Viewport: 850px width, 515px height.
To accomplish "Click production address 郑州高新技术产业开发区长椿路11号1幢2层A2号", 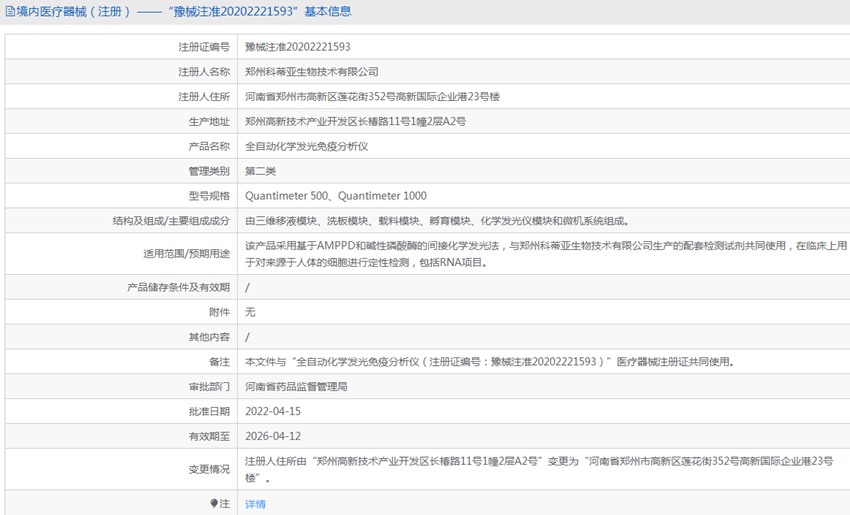I will pos(355,121).
